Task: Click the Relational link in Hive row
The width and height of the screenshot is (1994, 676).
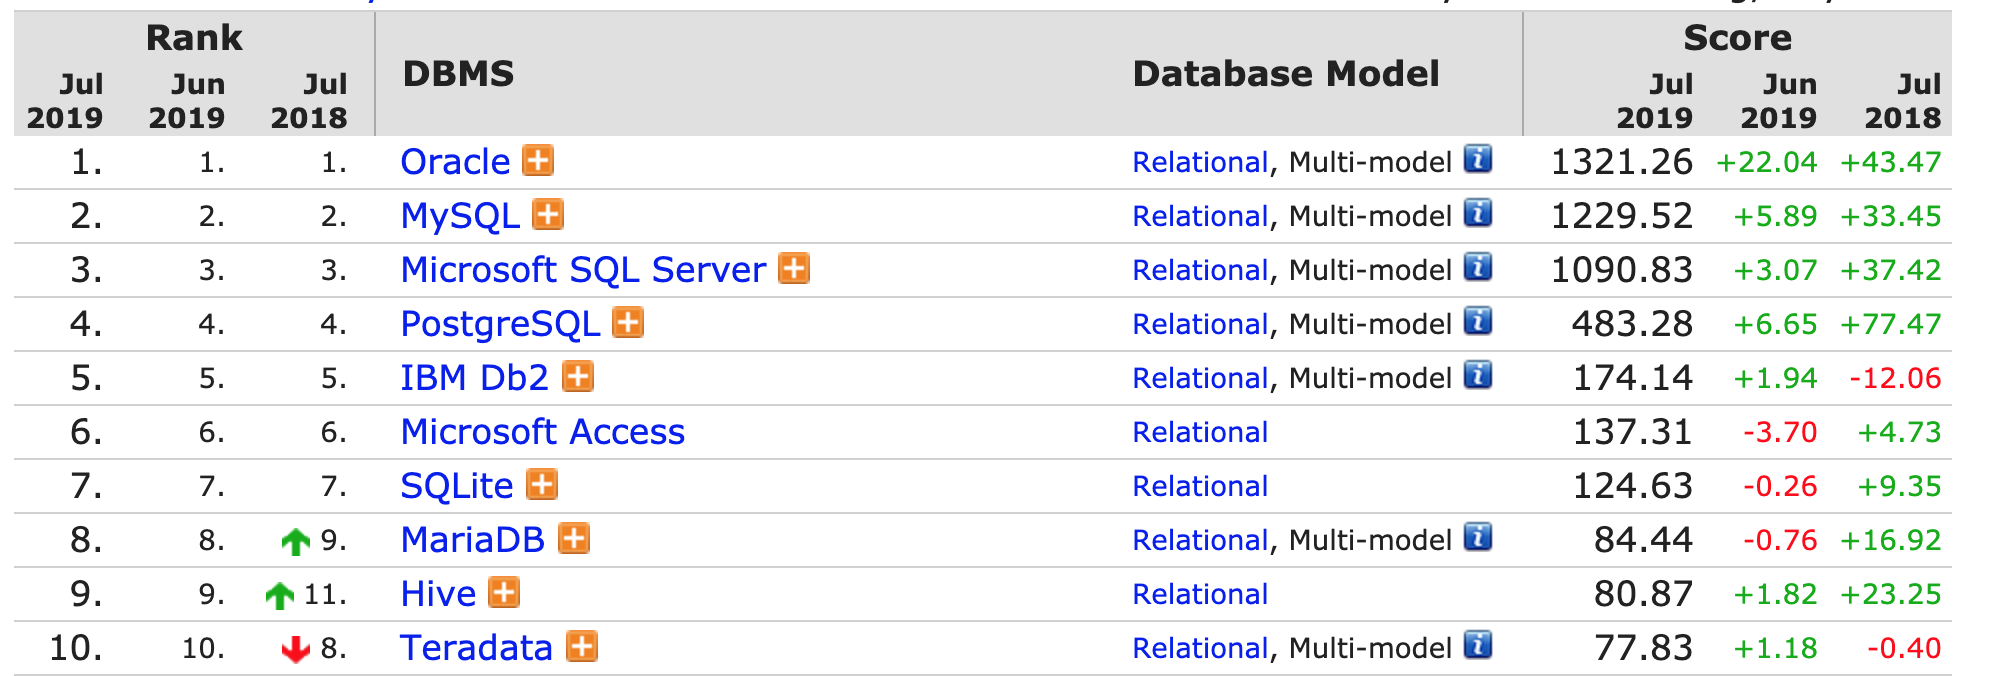Action: pyautogui.click(x=1200, y=594)
